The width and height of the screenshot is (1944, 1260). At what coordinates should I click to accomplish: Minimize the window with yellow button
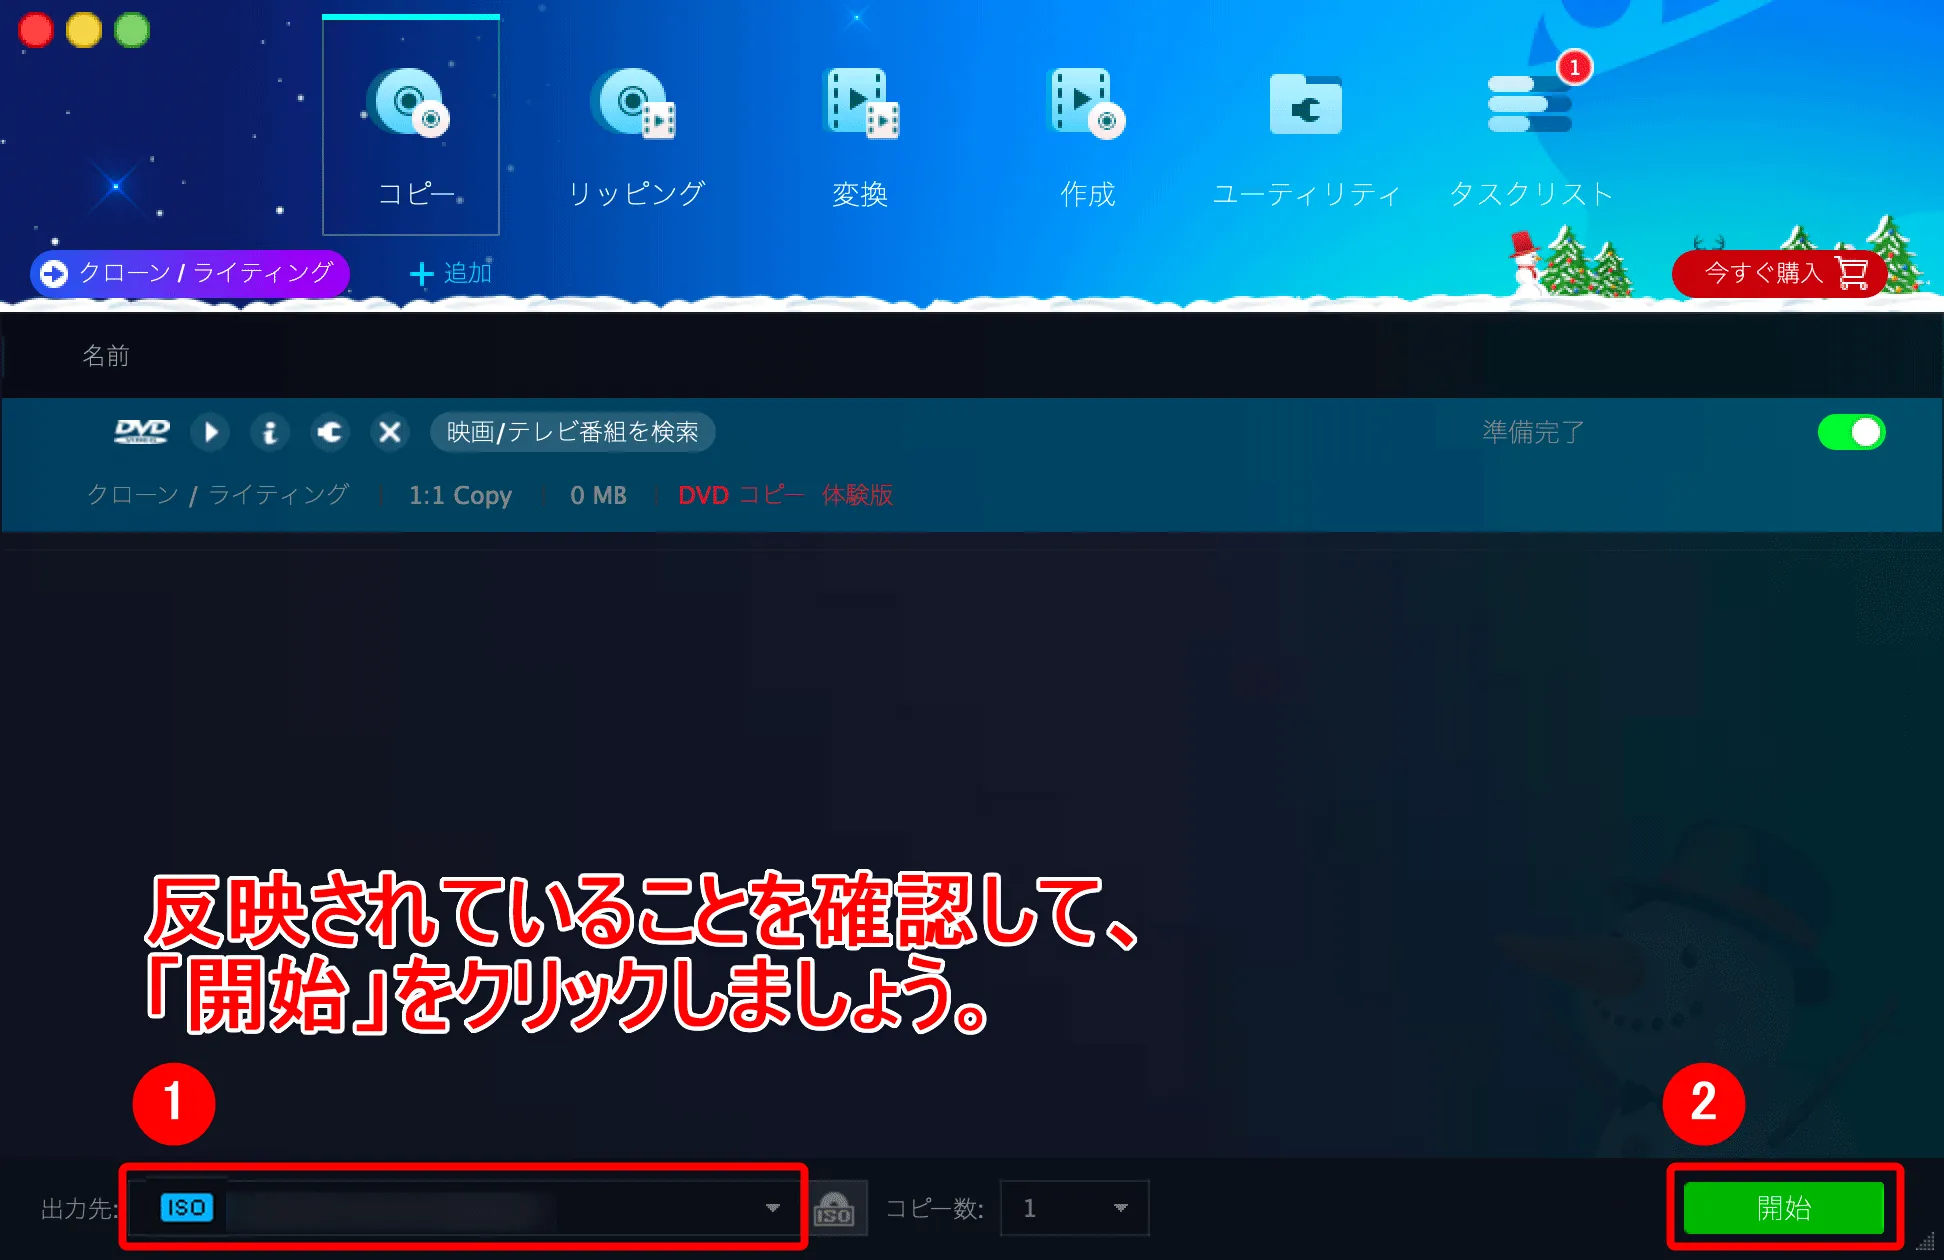point(84,30)
